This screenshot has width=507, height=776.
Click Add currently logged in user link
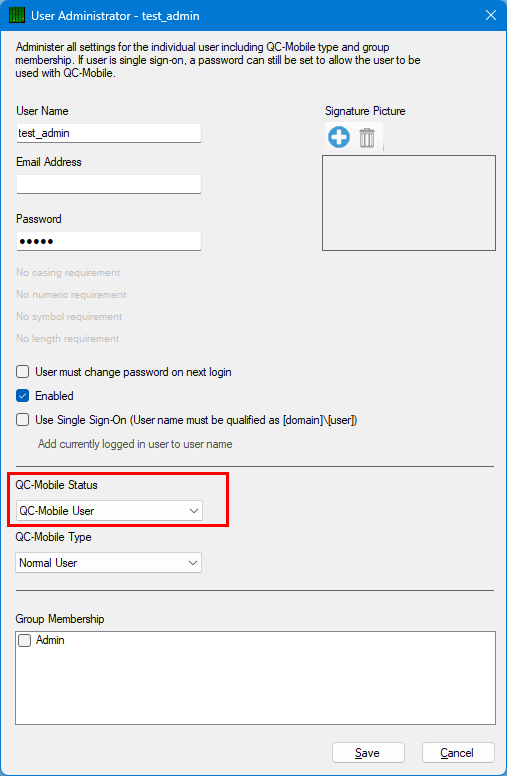click(135, 444)
